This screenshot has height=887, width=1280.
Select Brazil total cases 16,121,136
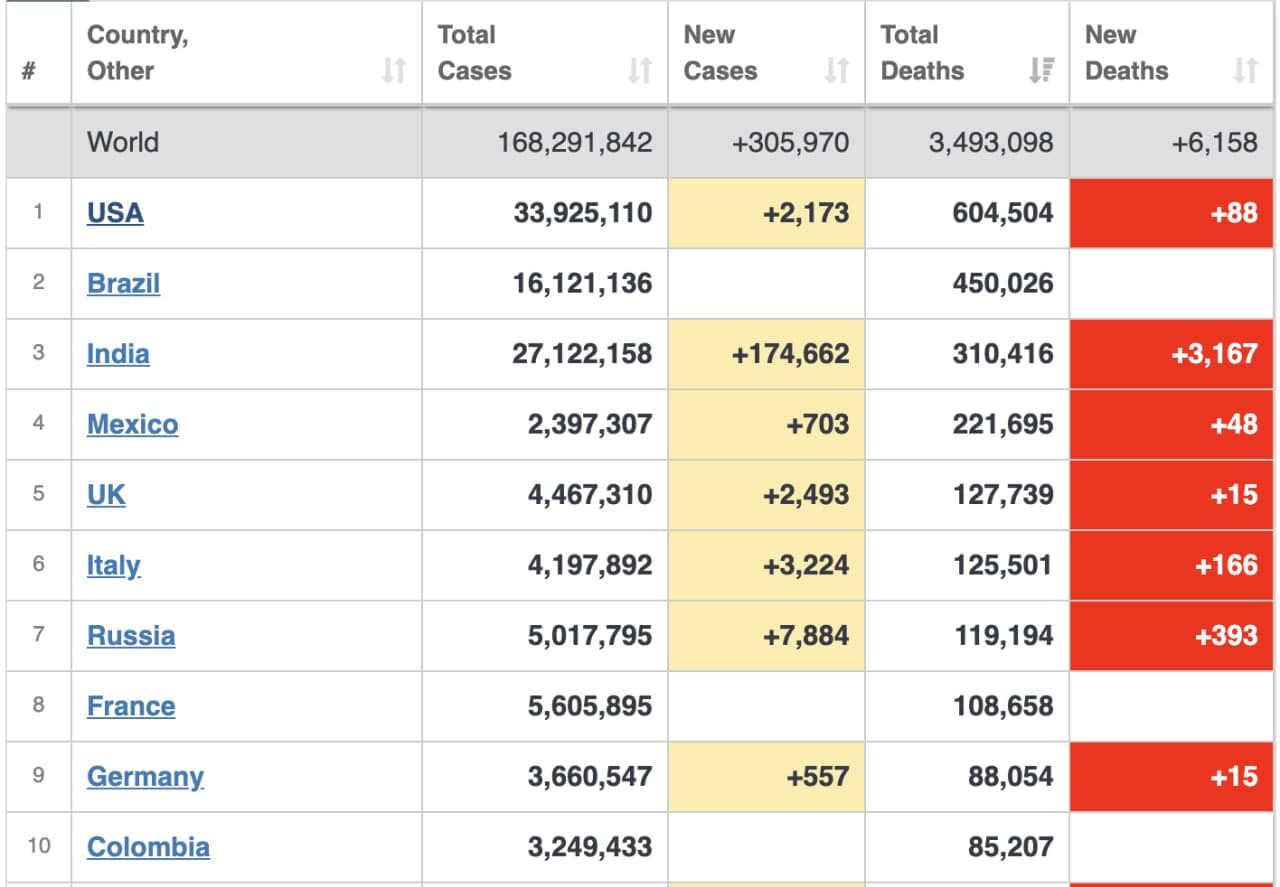(x=583, y=284)
